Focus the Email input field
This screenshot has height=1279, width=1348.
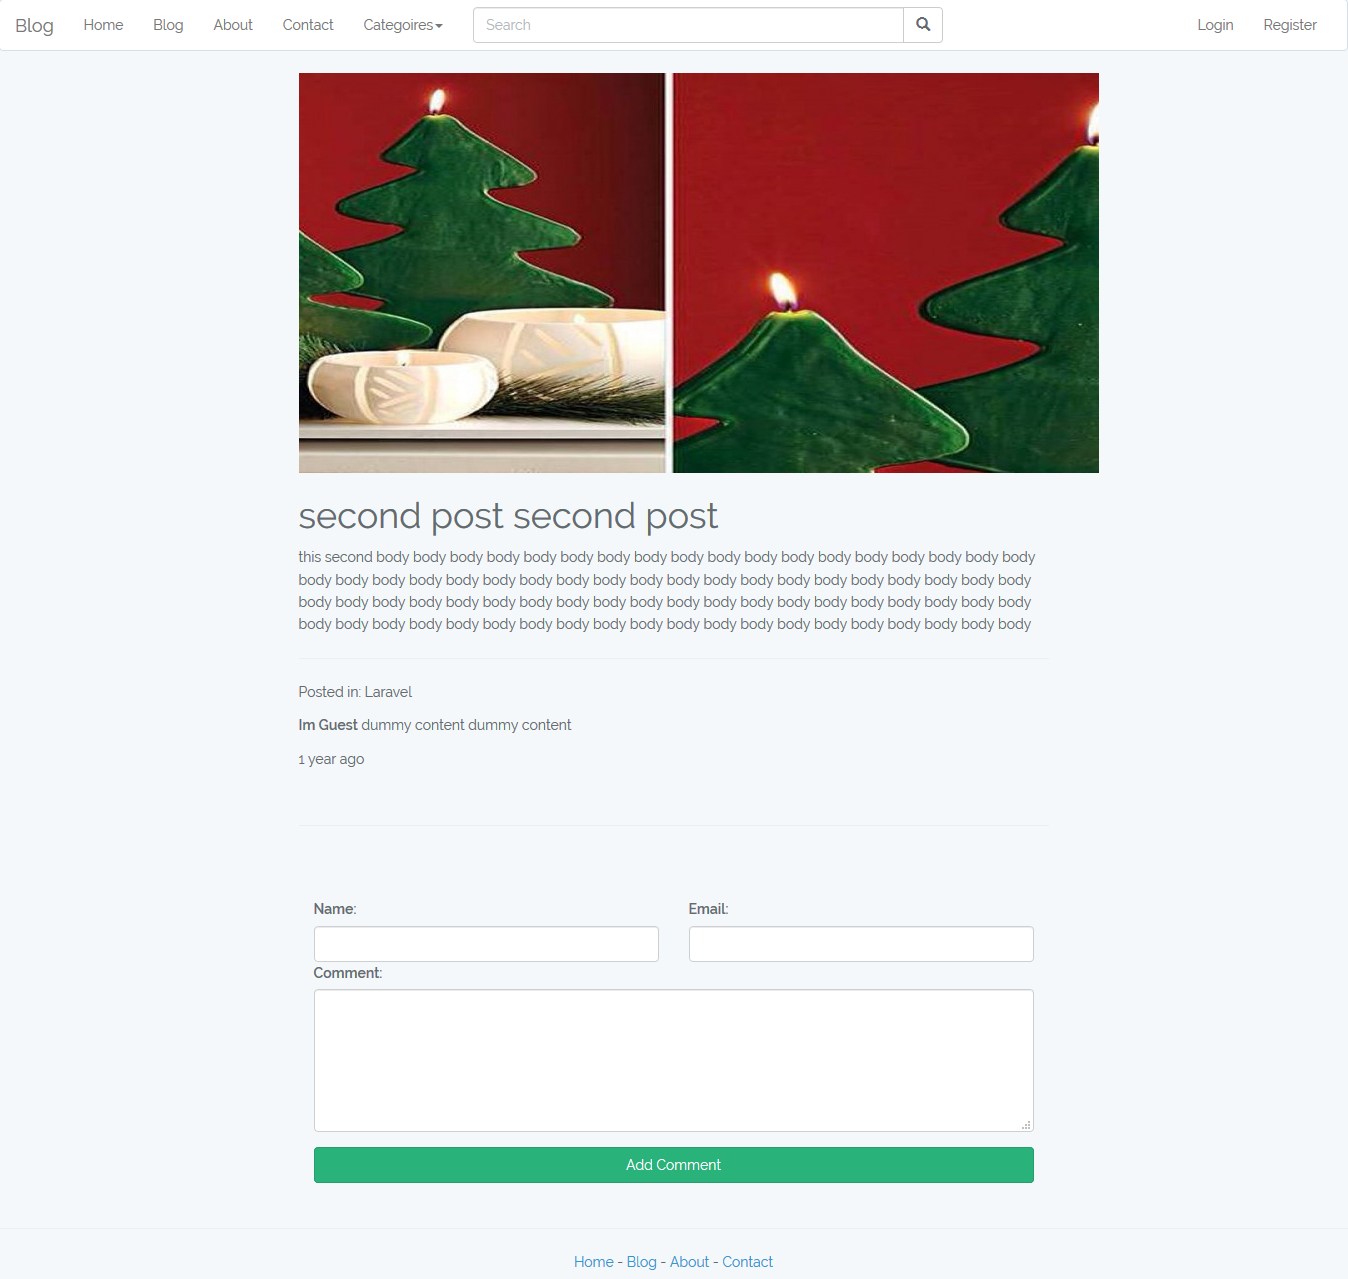861,944
